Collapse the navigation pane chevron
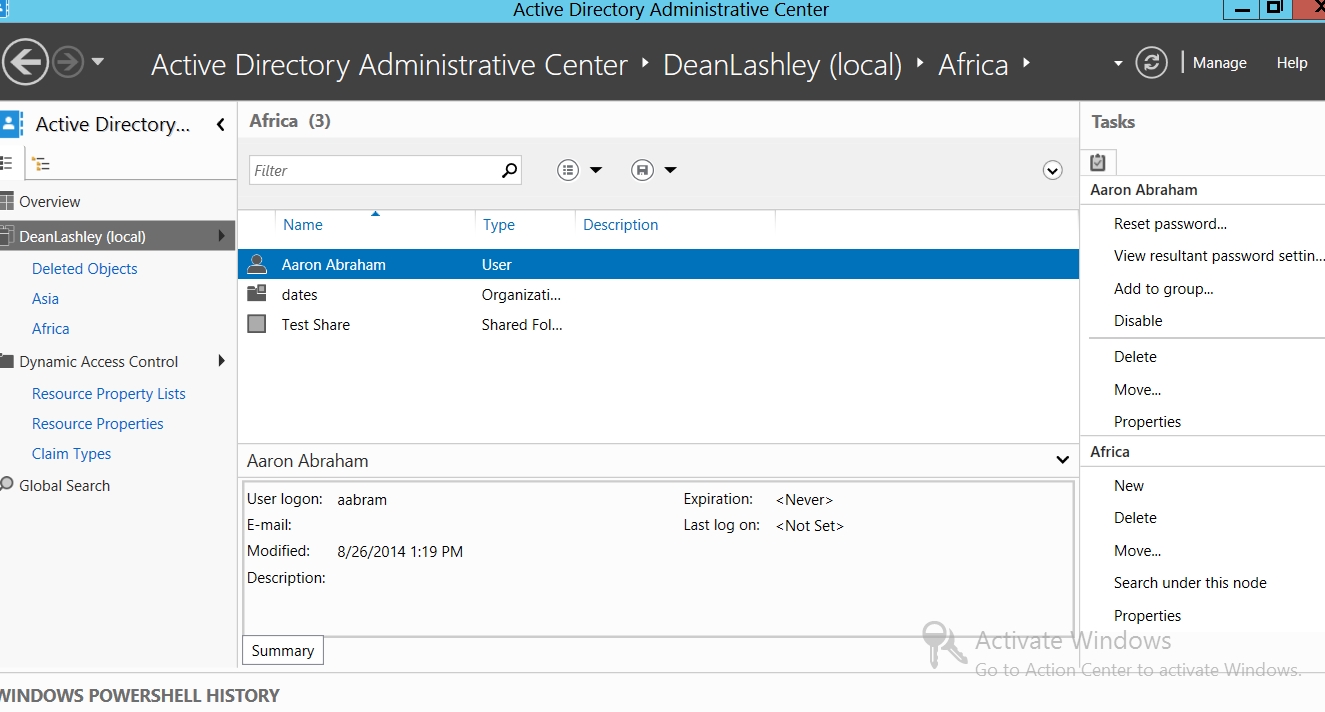This screenshot has height=712, width=1325. (x=221, y=124)
